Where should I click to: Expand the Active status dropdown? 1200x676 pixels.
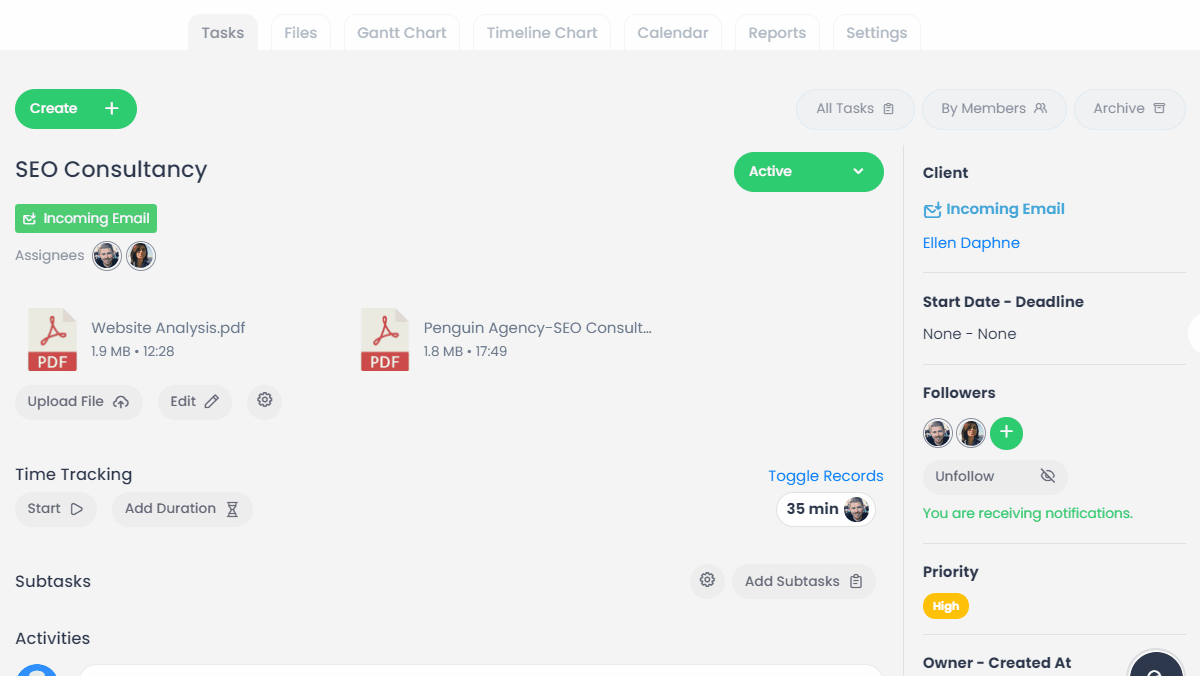click(808, 171)
